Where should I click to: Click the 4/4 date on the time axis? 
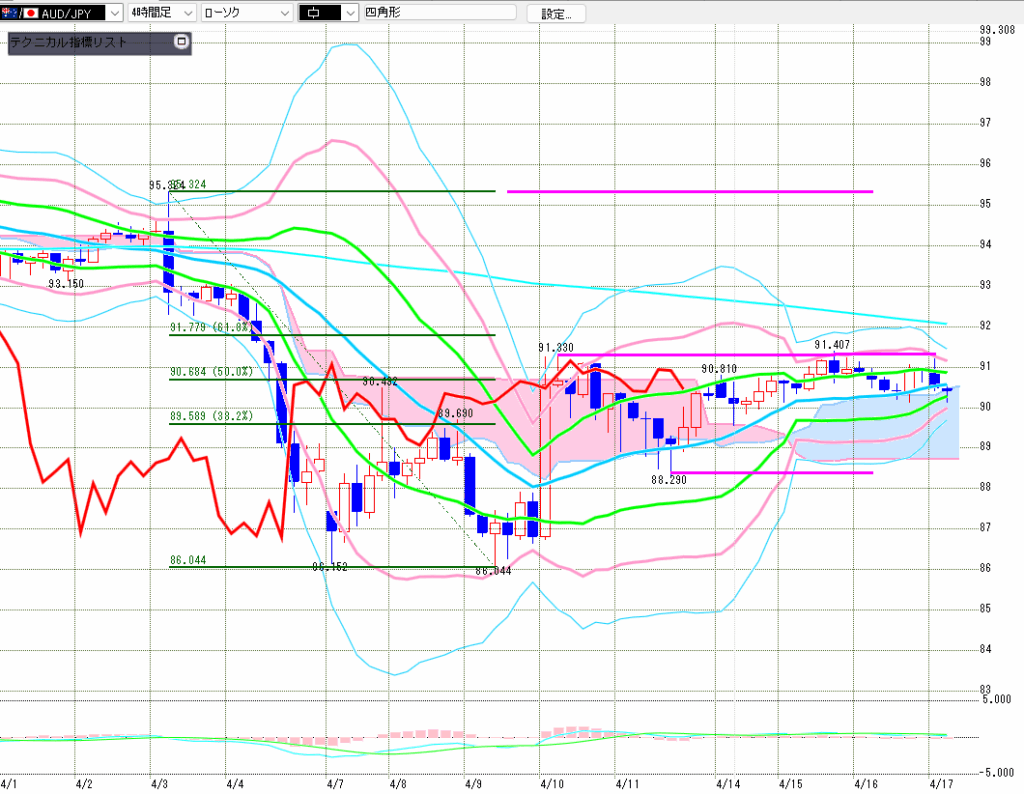click(x=234, y=784)
